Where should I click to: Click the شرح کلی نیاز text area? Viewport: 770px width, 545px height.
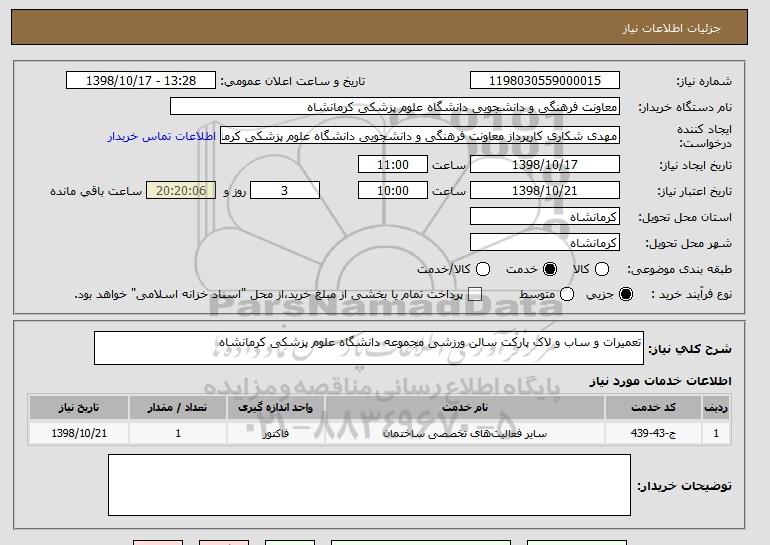[x=369, y=348]
